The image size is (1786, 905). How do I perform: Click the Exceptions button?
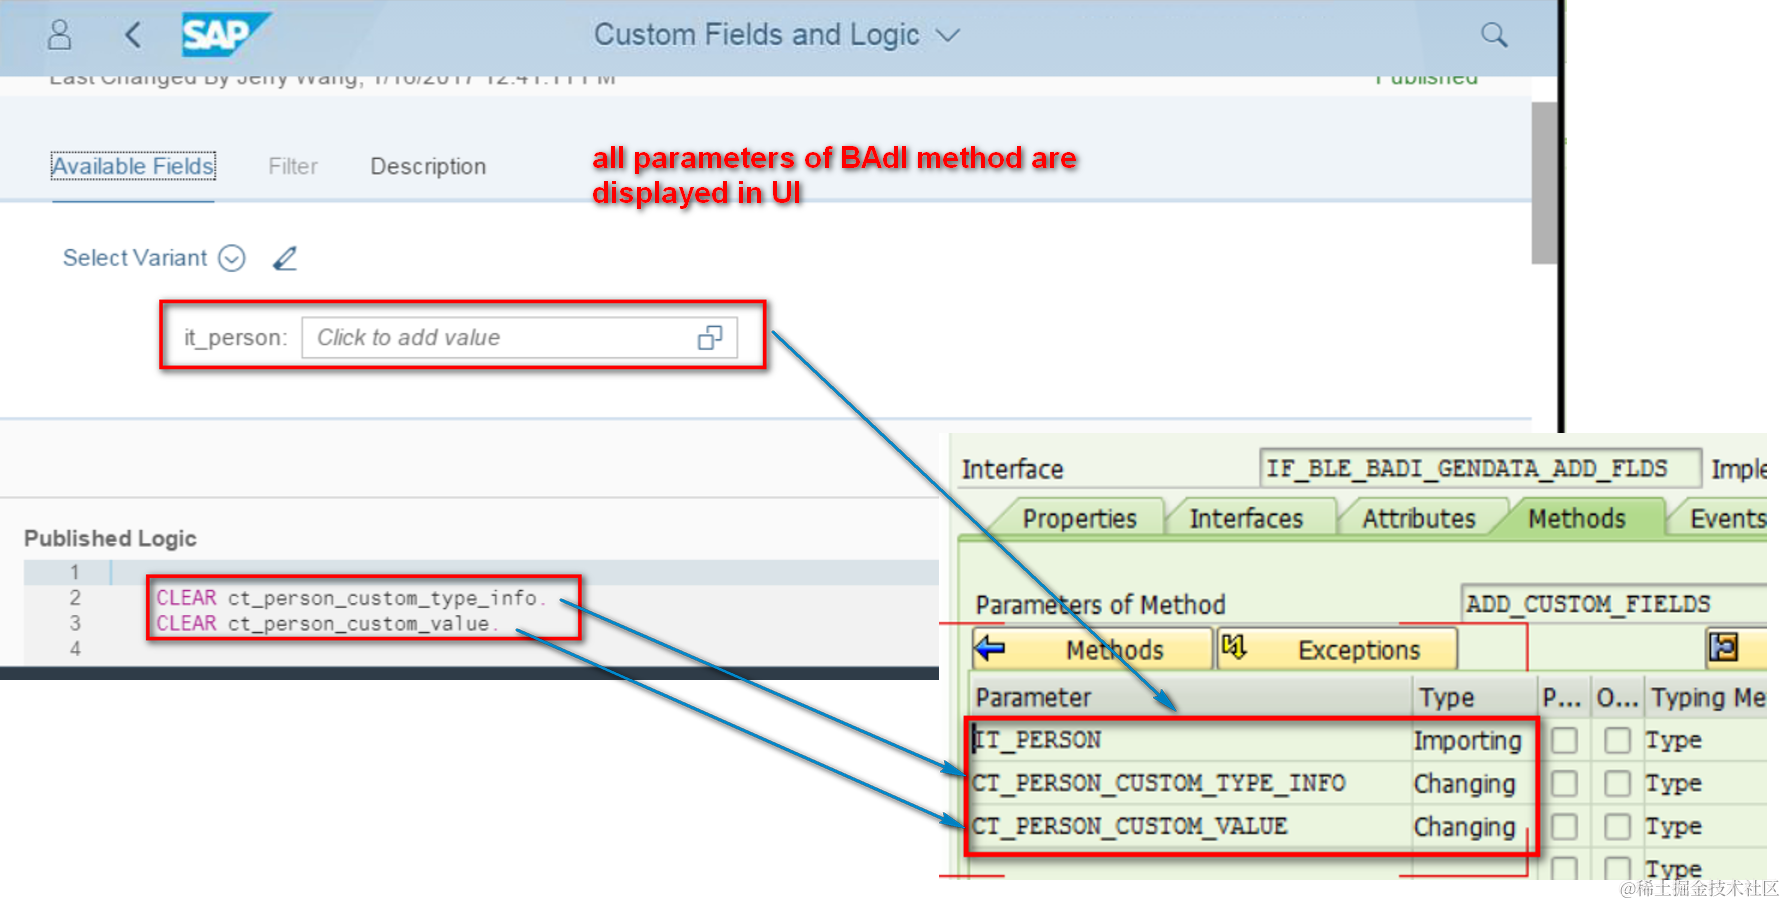[x=1337, y=650]
